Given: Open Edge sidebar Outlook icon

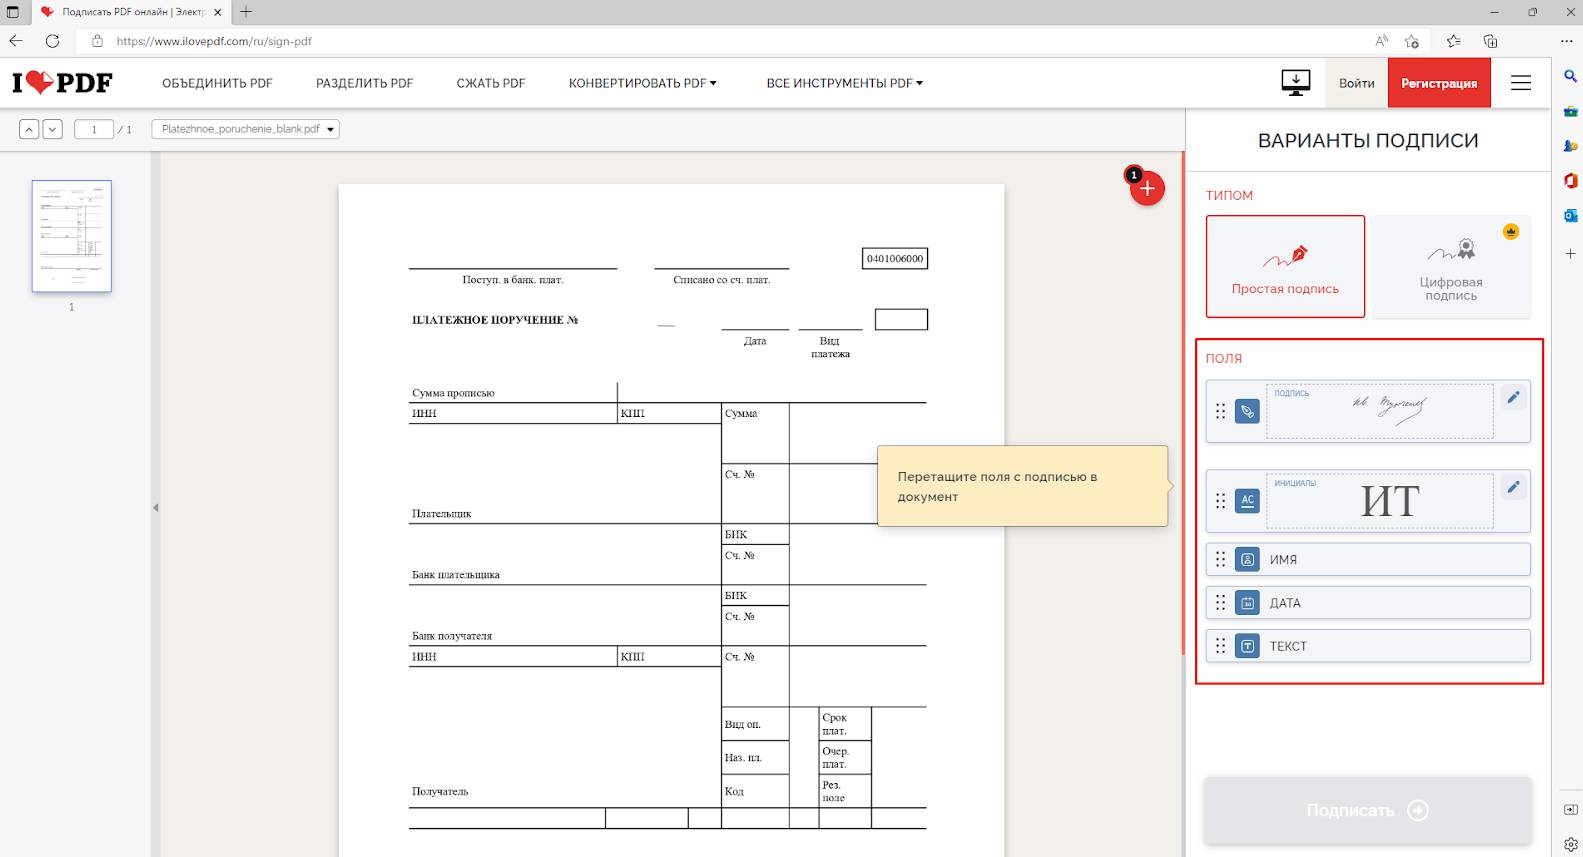Looking at the screenshot, I should coord(1570,215).
